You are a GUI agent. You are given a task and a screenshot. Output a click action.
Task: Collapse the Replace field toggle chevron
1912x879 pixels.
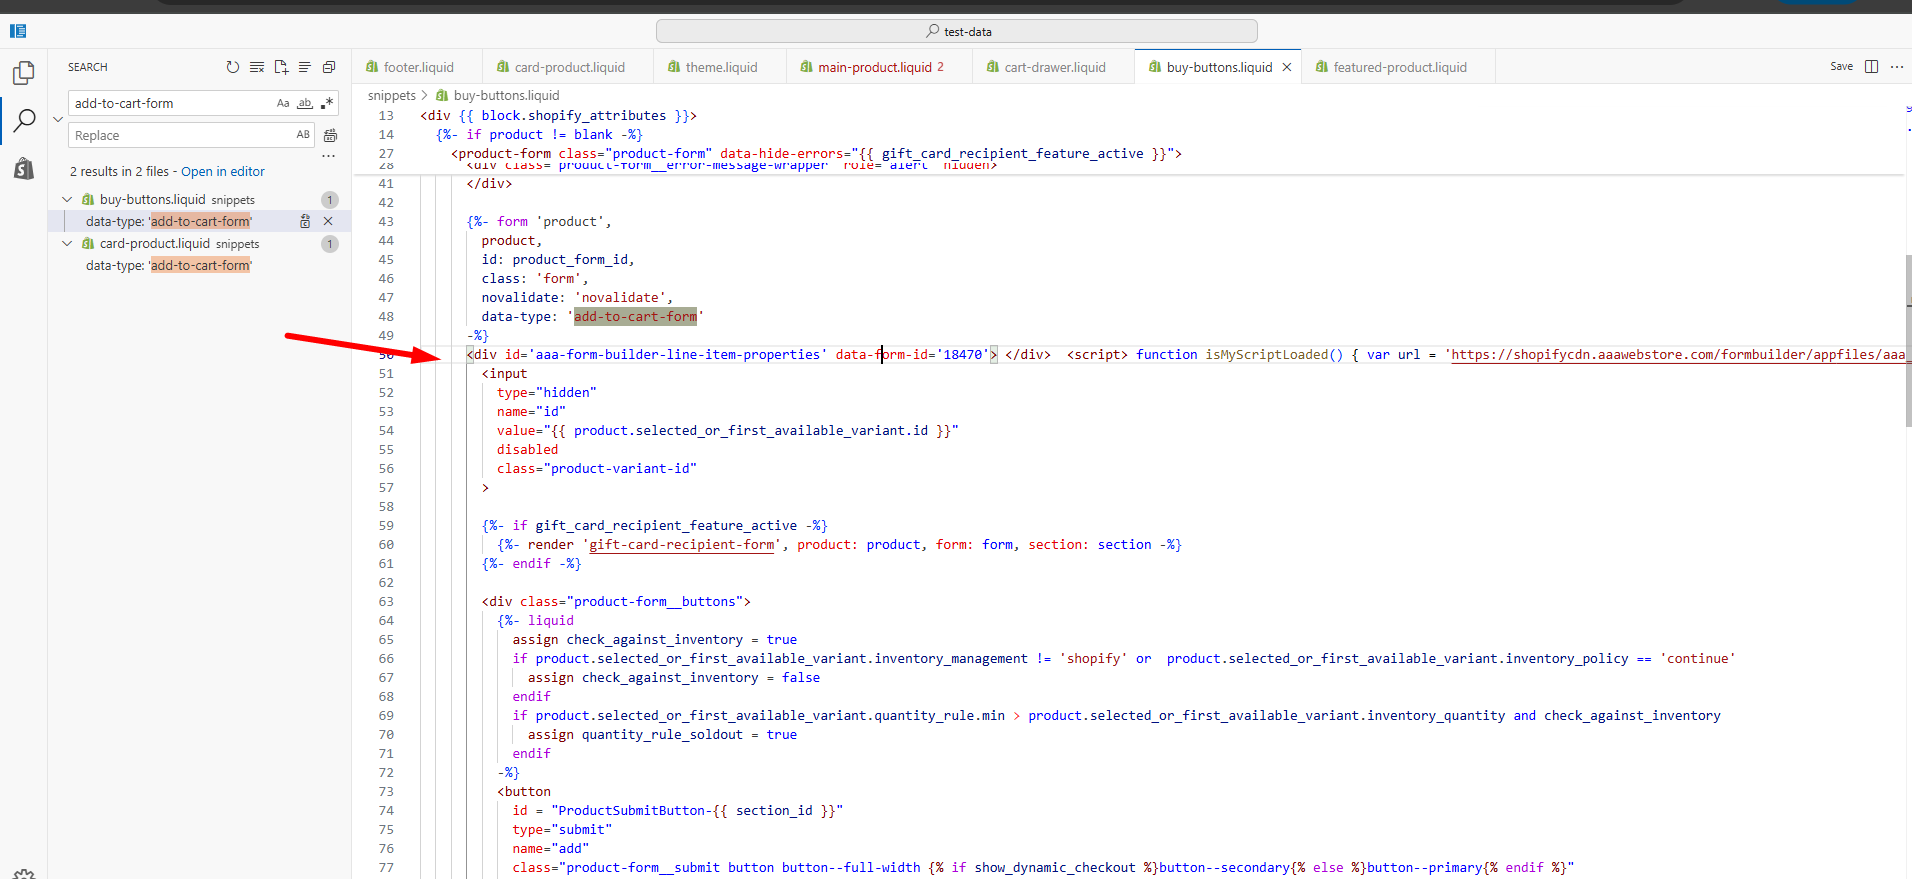coord(58,119)
